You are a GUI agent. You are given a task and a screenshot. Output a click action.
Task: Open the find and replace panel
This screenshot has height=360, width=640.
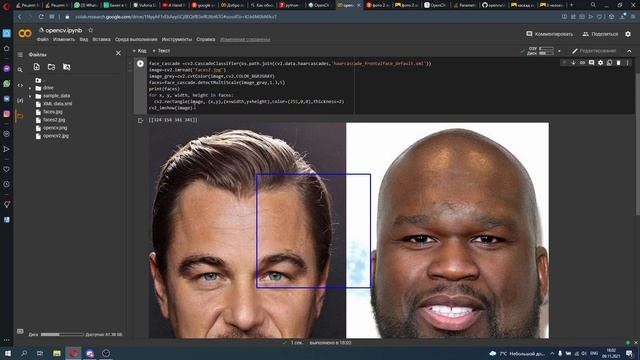pyautogui.click(x=20, y=70)
